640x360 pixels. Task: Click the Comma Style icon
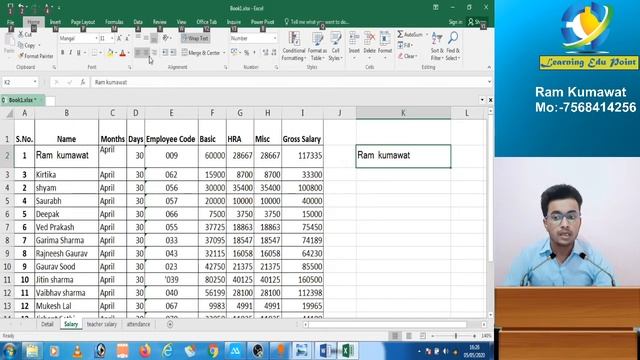tap(255, 53)
